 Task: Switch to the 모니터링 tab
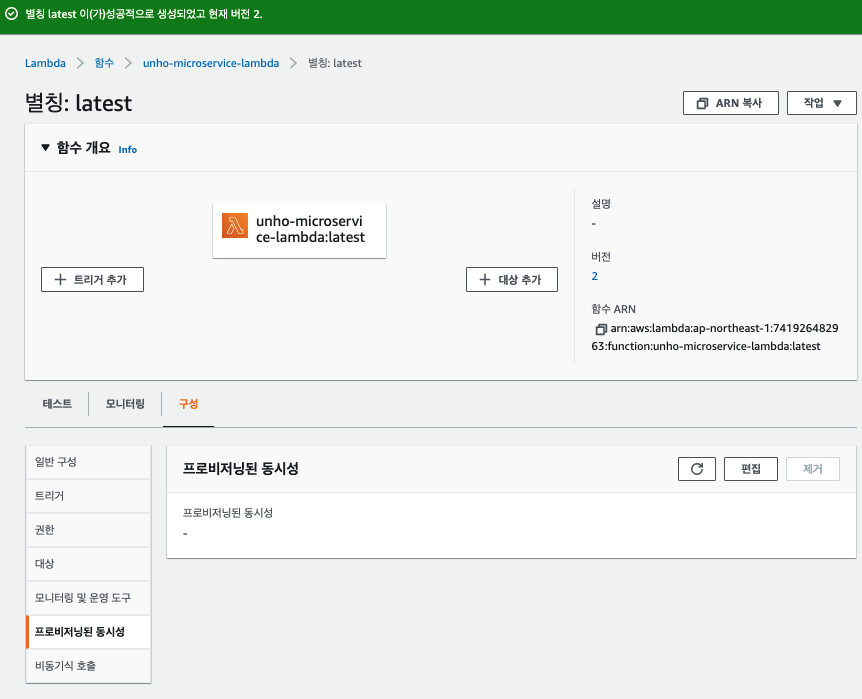click(125, 404)
